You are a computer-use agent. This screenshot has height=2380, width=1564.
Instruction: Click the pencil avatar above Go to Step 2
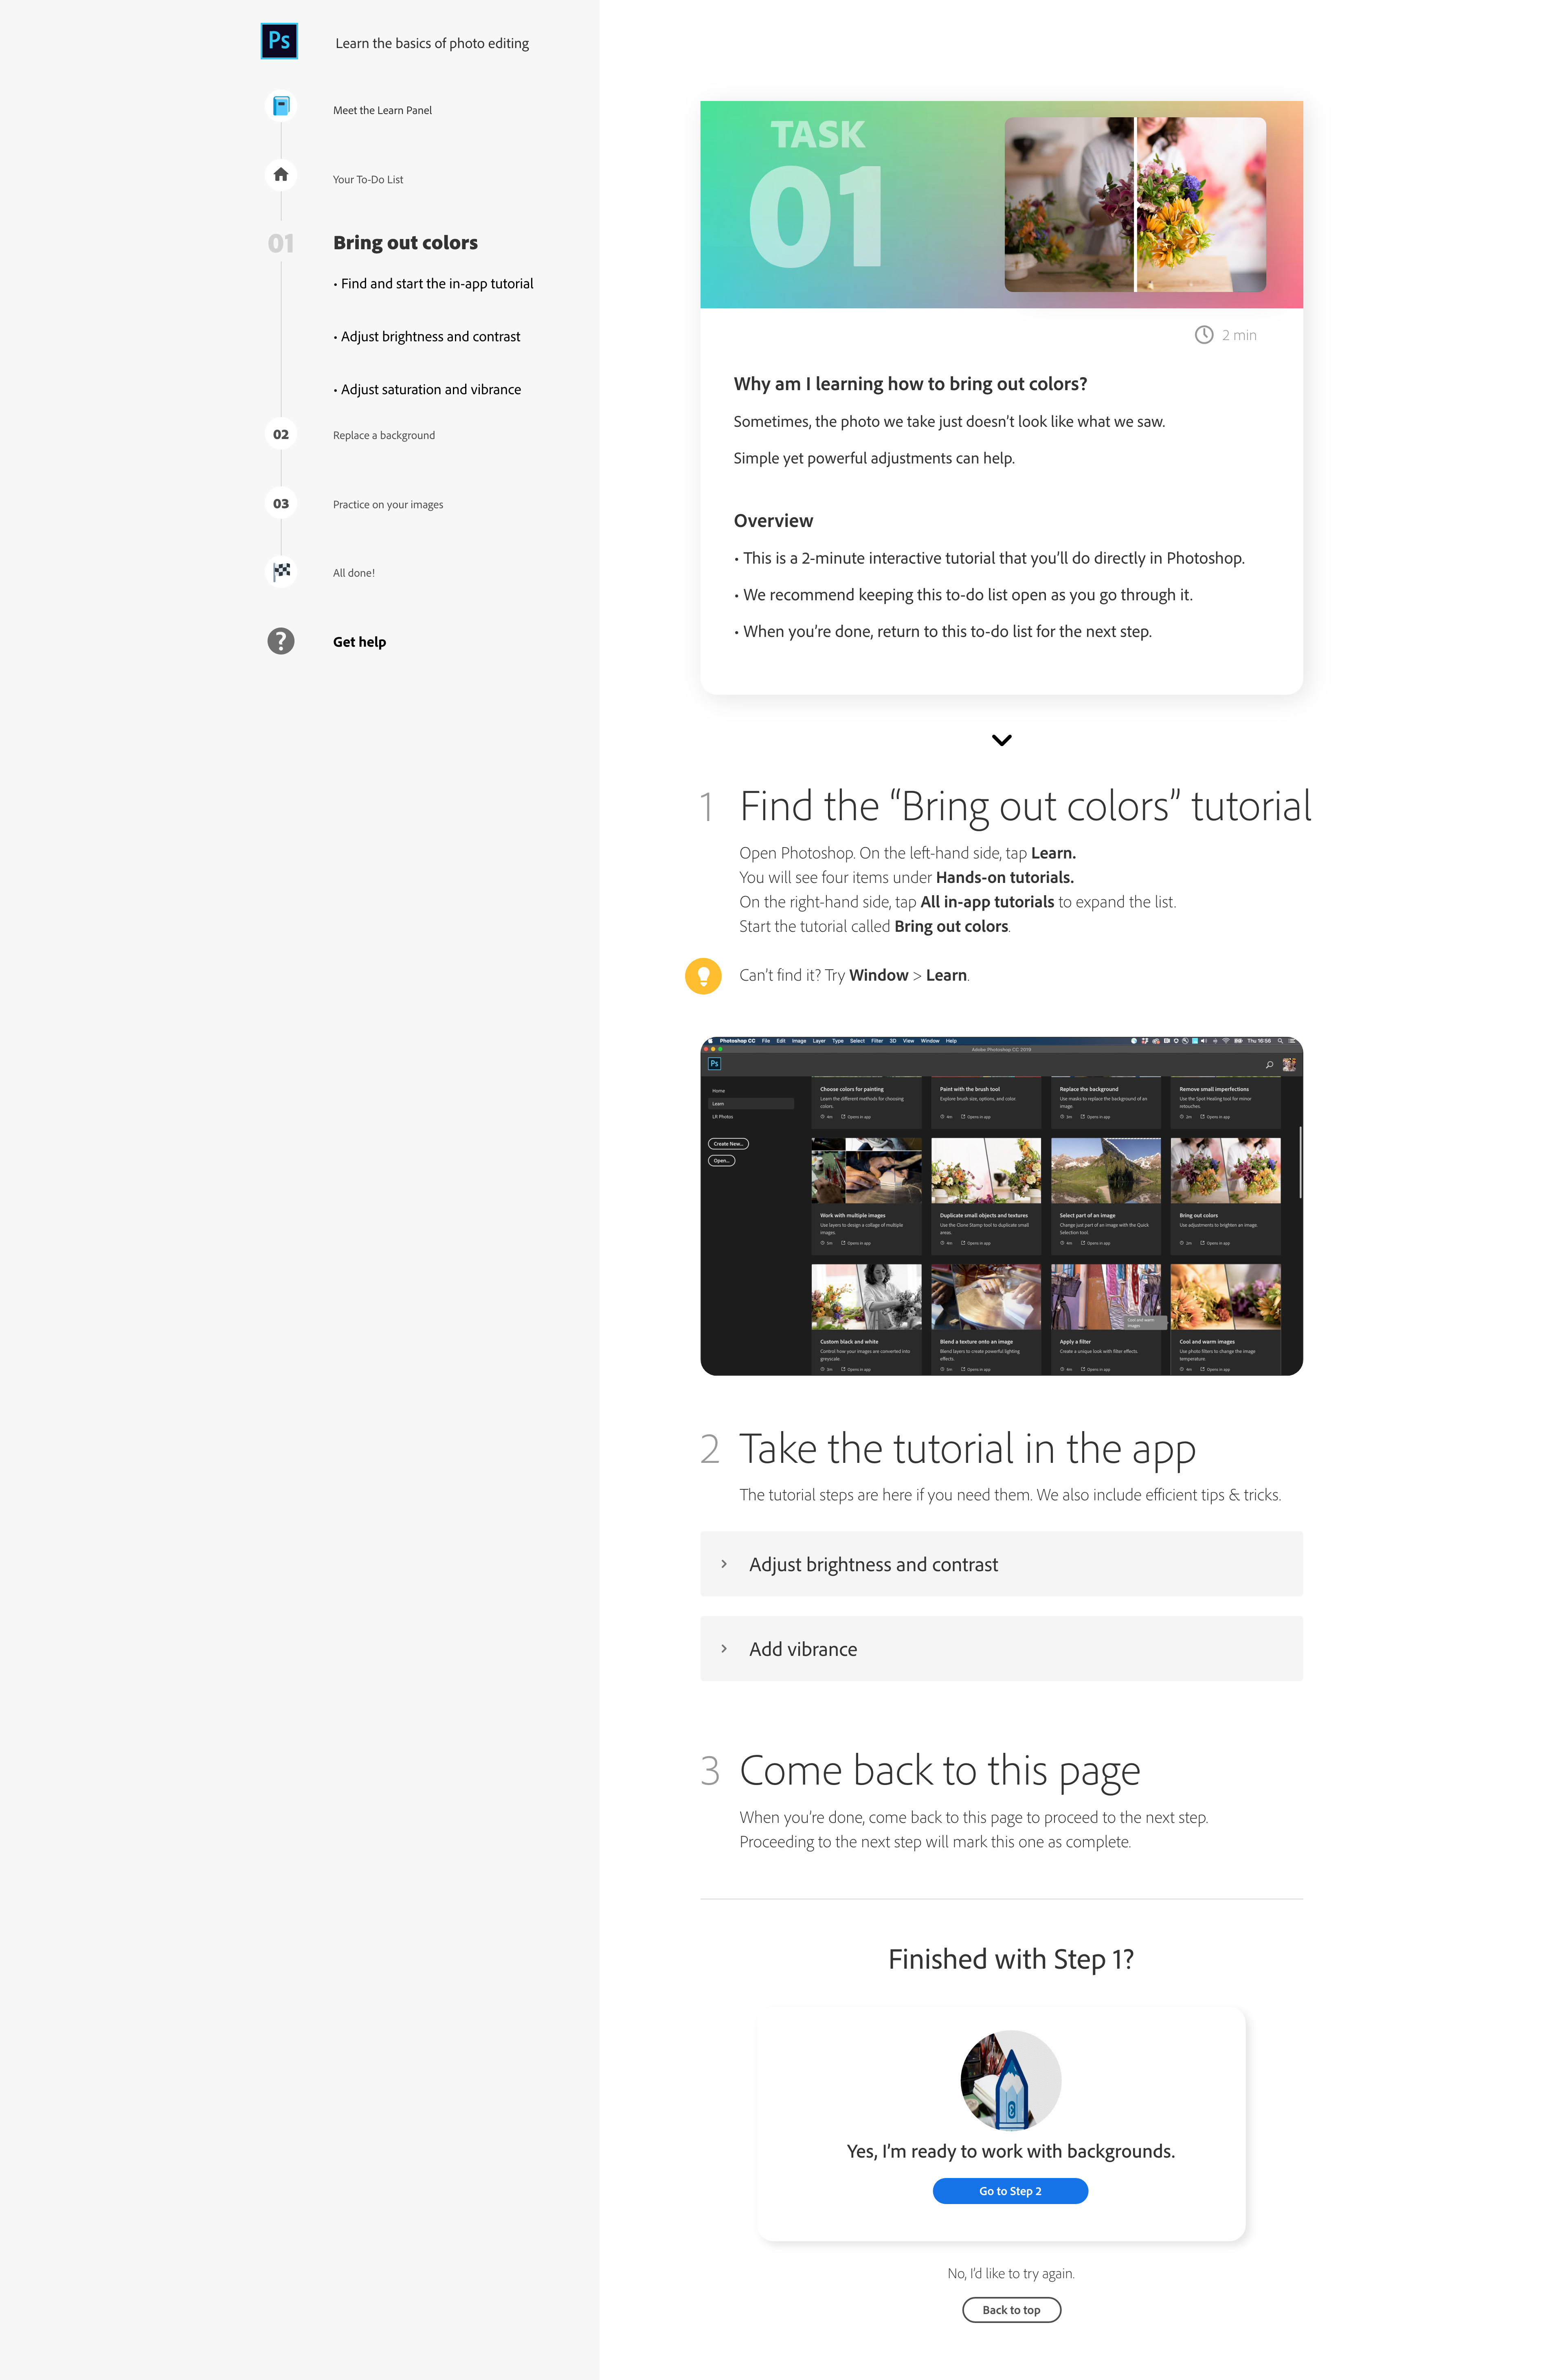coord(1010,2080)
